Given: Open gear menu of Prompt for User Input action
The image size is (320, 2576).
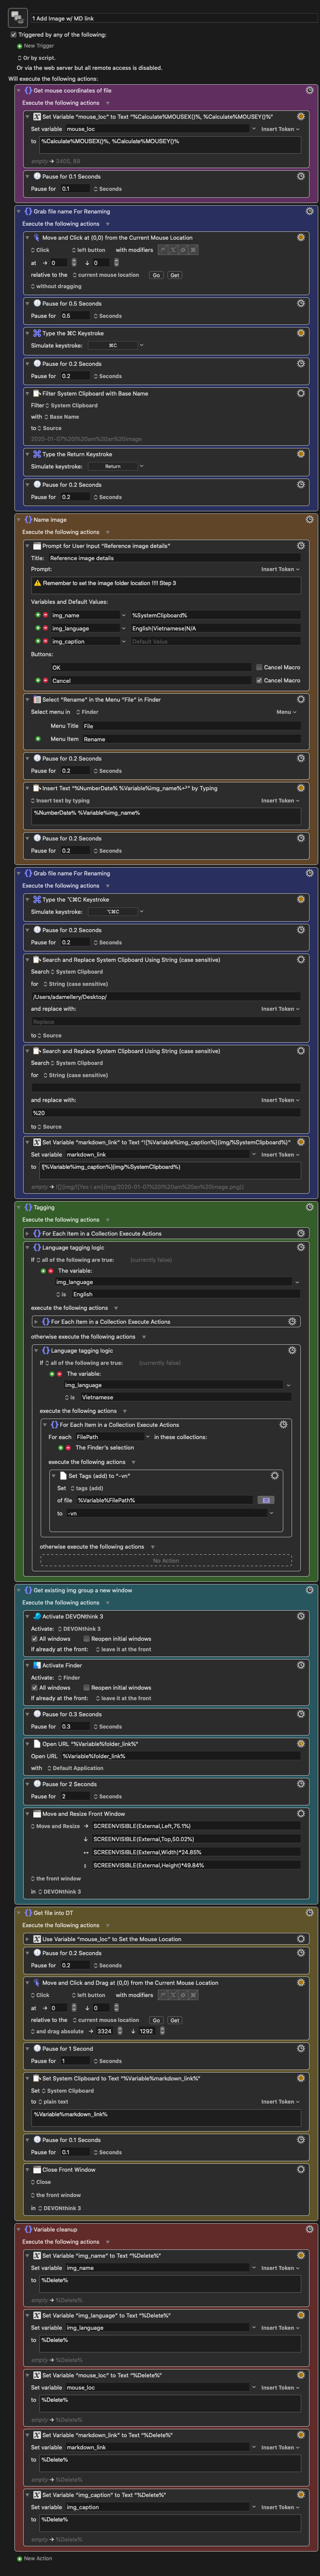Looking at the screenshot, I should (301, 546).
